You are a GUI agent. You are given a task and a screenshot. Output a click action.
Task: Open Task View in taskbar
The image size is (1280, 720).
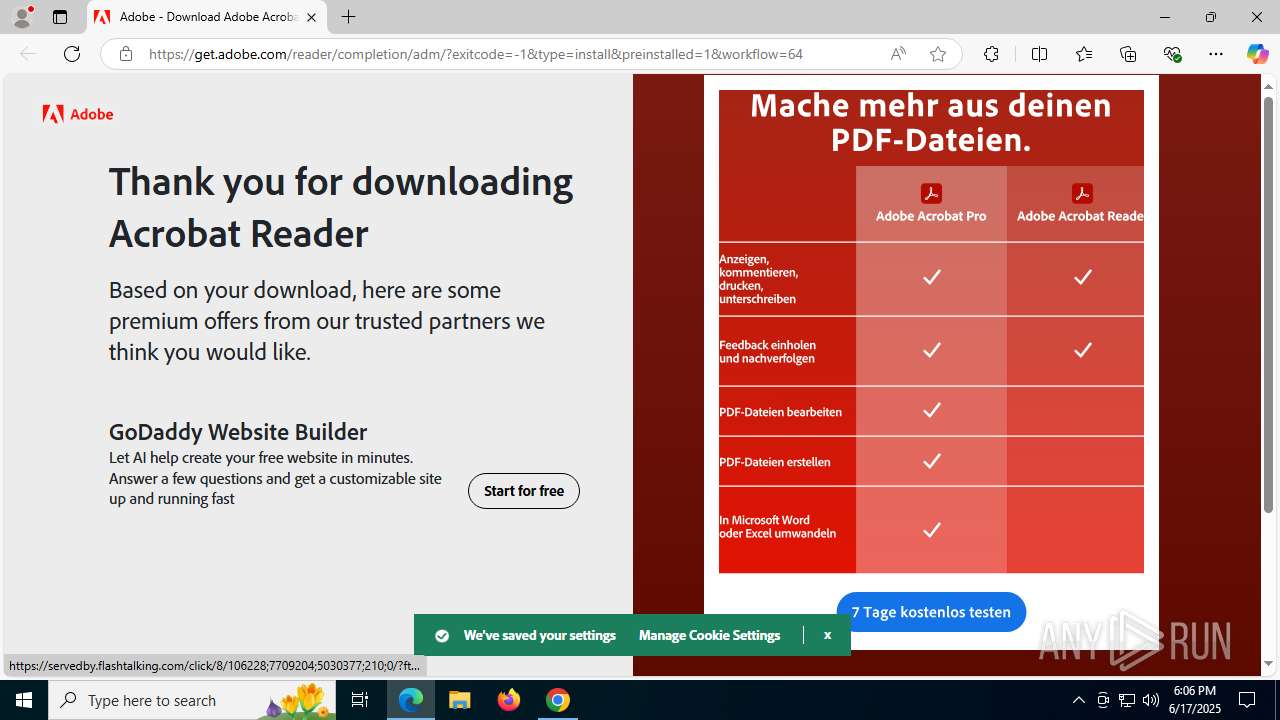361,700
